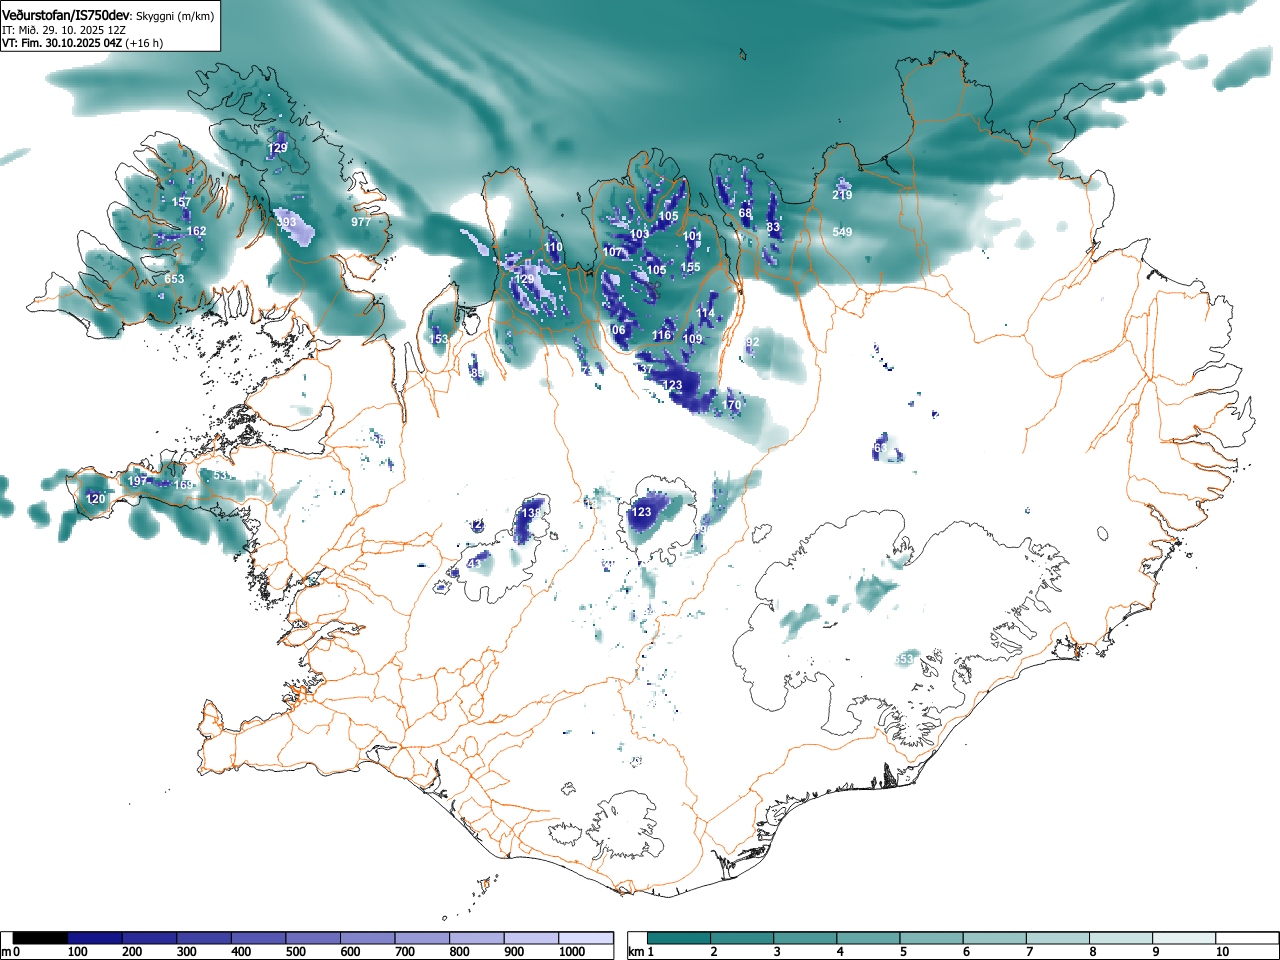Click the 500–600 m purple legend swatch
Screen dimensions: 1280x960
click(313, 938)
